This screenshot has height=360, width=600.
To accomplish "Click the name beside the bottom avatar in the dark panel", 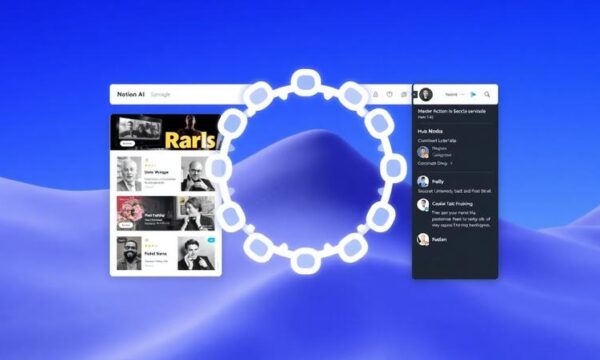I will [x=439, y=239].
